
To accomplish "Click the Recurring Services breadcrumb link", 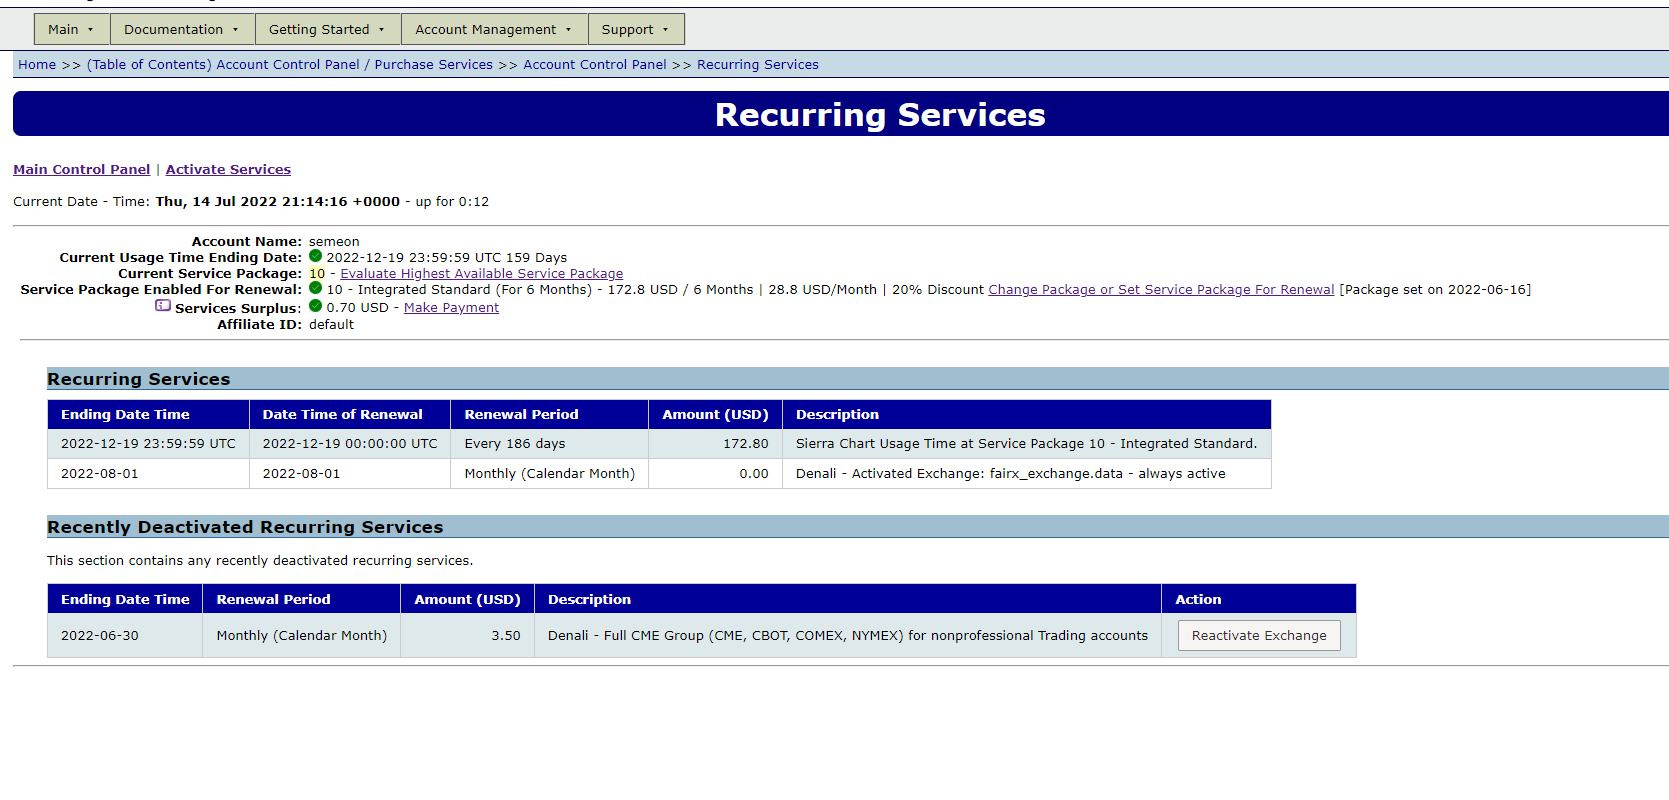I will click(758, 65).
